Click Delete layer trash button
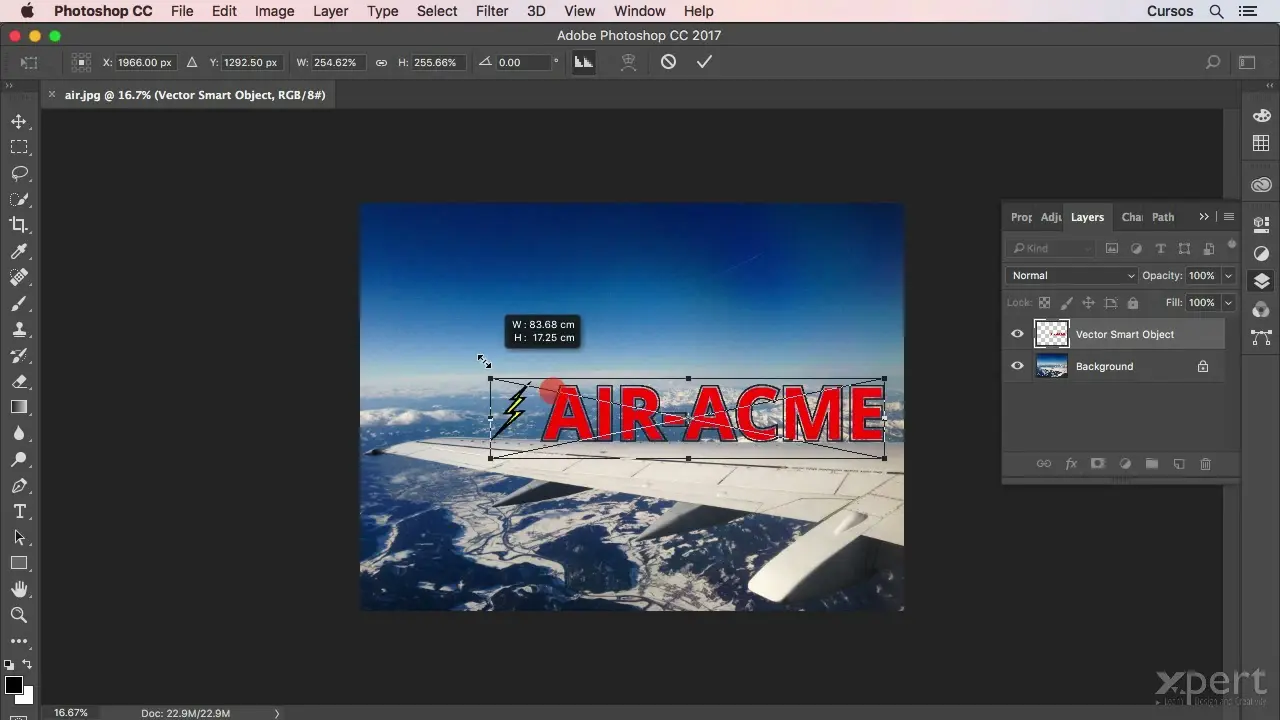 coord(1205,464)
